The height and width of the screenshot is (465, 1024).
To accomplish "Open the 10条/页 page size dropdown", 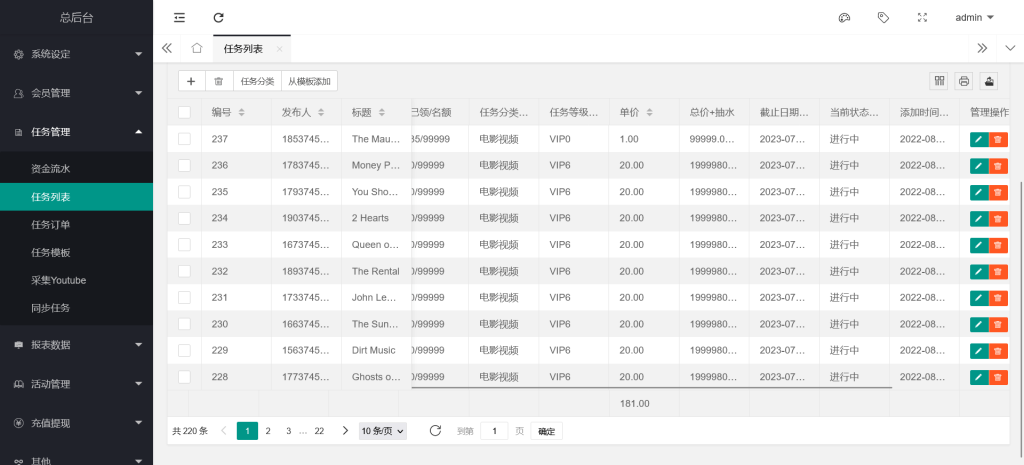I will click(x=383, y=431).
